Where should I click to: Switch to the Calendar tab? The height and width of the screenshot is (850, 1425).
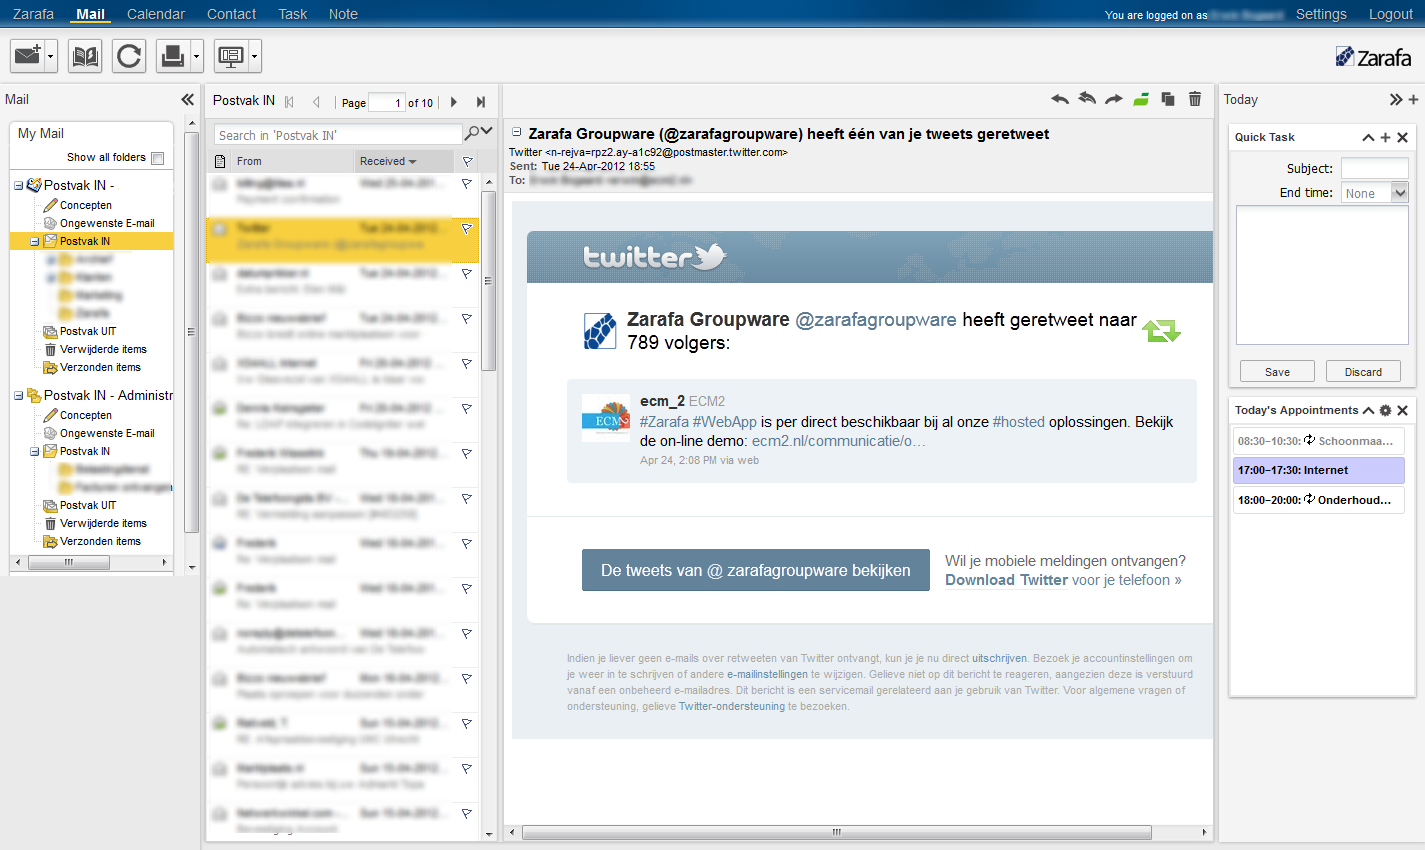[156, 14]
